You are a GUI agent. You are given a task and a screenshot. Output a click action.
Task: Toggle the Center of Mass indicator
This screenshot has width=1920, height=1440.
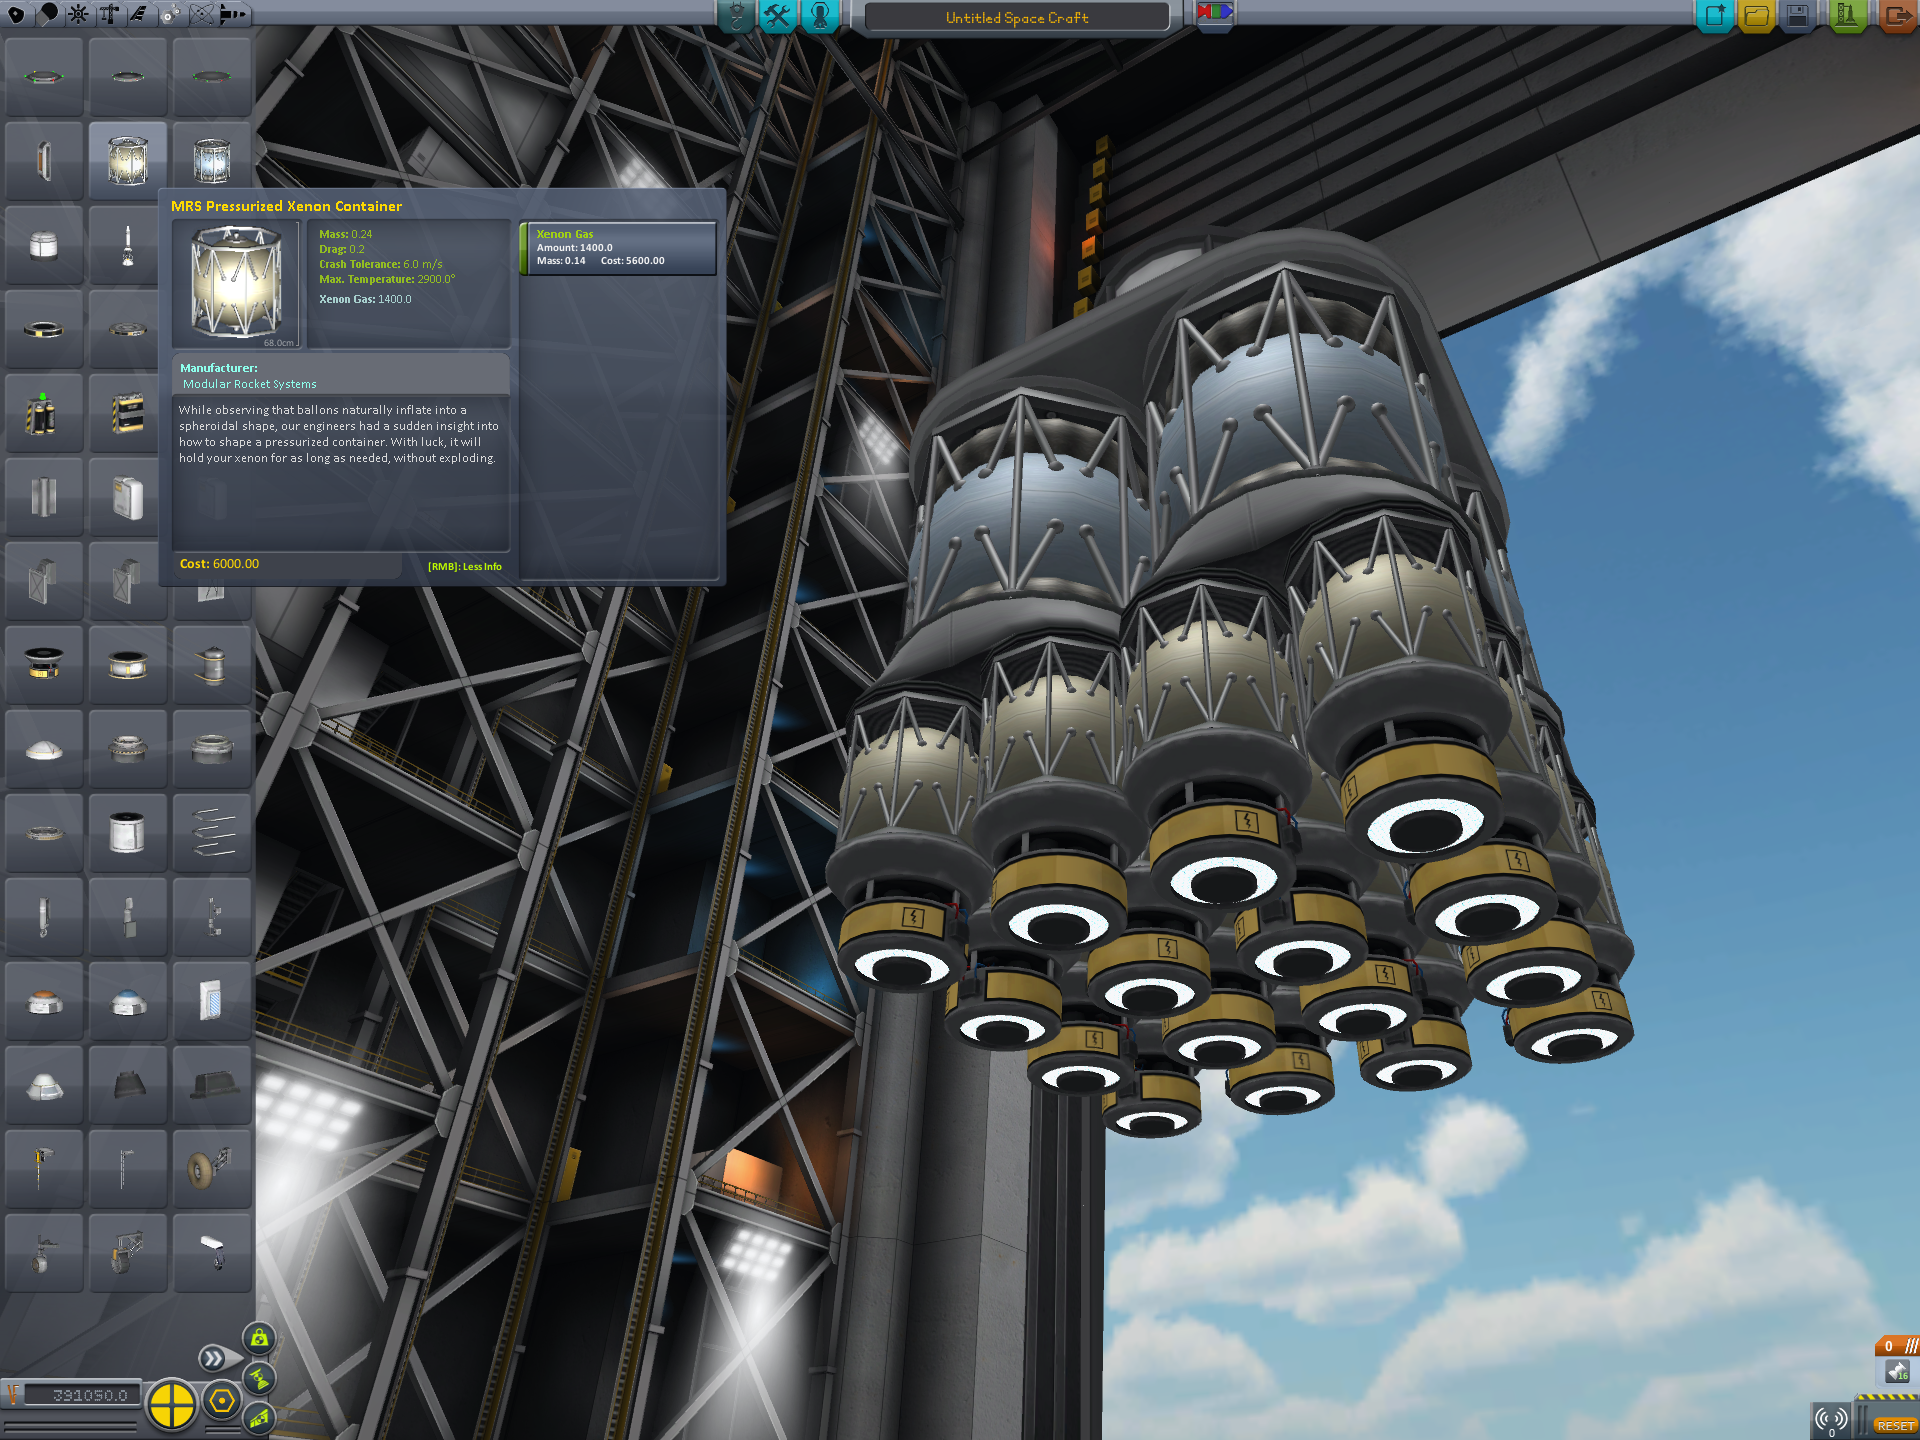point(259,1338)
